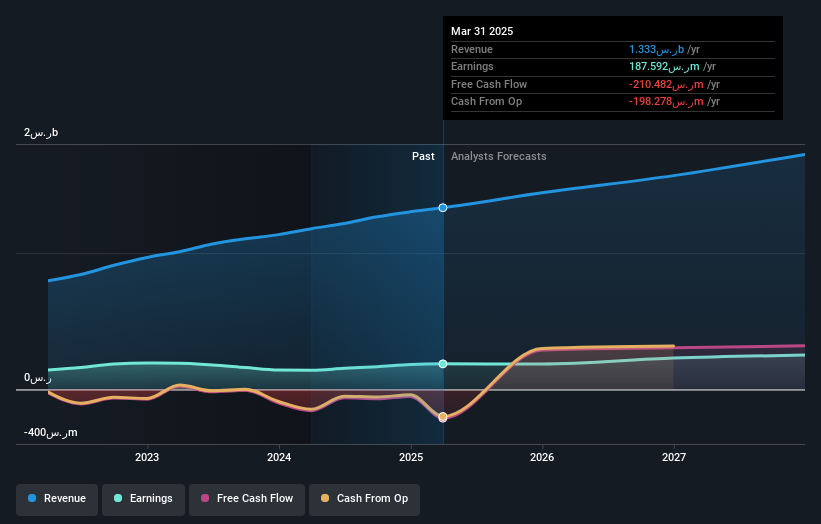The height and width of the screenshot is (524, 821).
Task: Click the teal Earnings legend dot
Action: [x=118, y=498]
